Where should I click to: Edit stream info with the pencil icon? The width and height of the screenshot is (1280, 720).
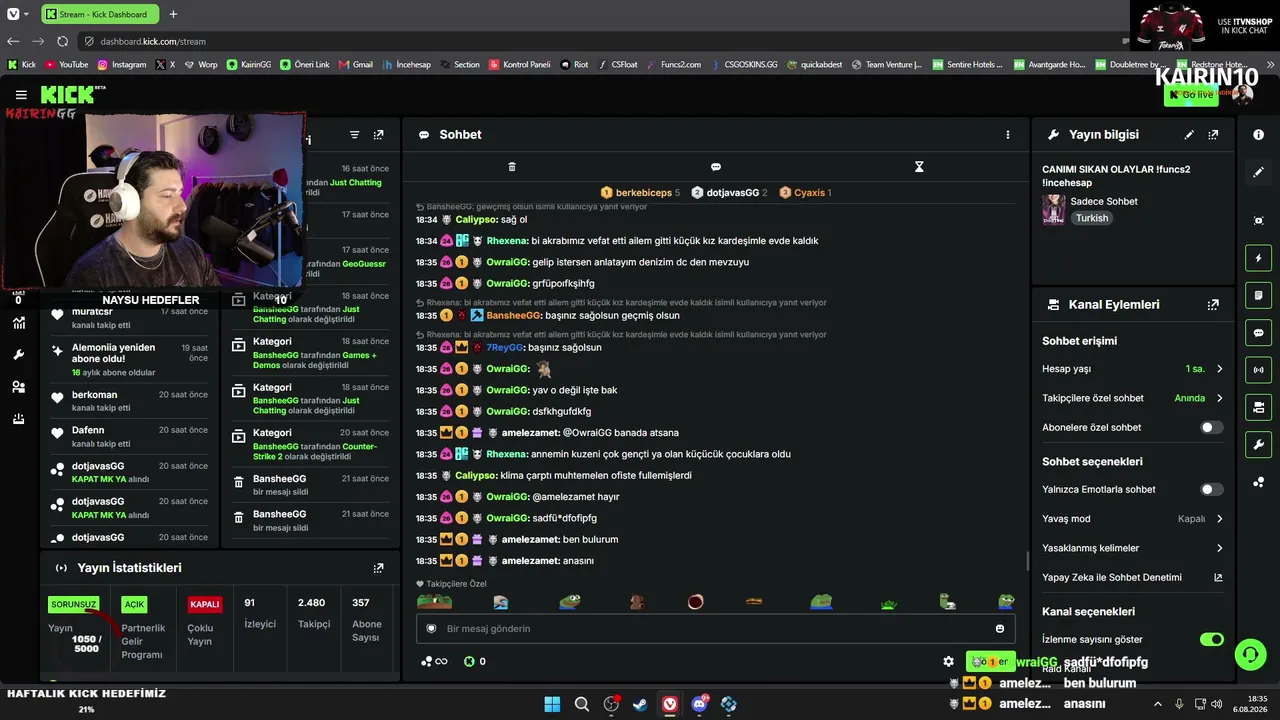pyautogui.click(x=1189, y=135)
